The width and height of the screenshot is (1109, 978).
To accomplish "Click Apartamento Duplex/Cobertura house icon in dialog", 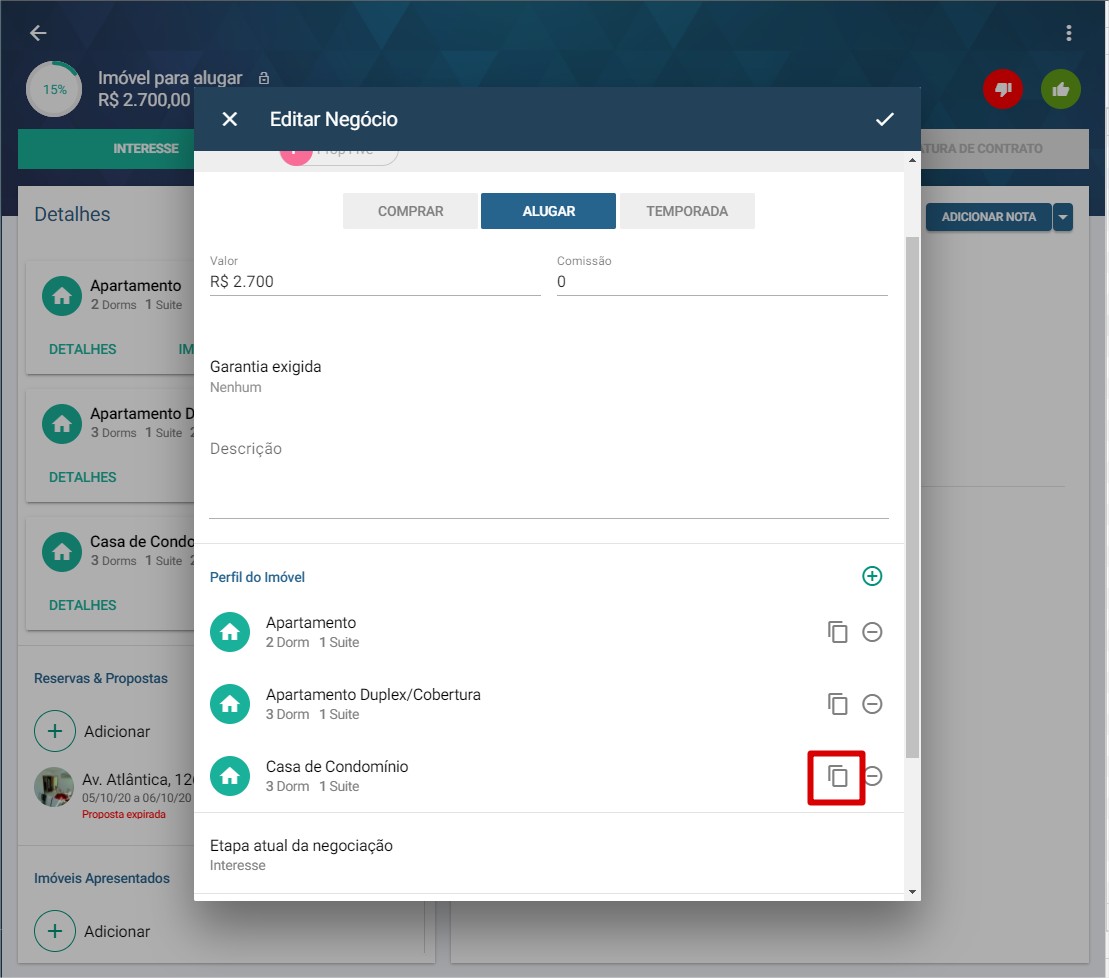I will click(230, 704).
